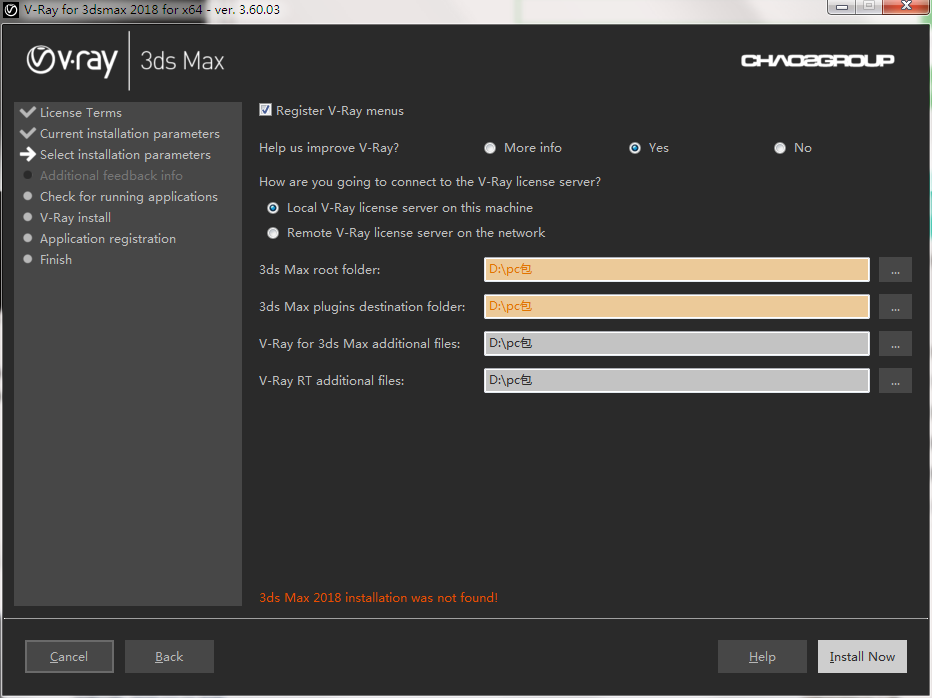Toggle the Register V-Ray menus checkbox
Screen dimensions: 932x698
[265, 110]
